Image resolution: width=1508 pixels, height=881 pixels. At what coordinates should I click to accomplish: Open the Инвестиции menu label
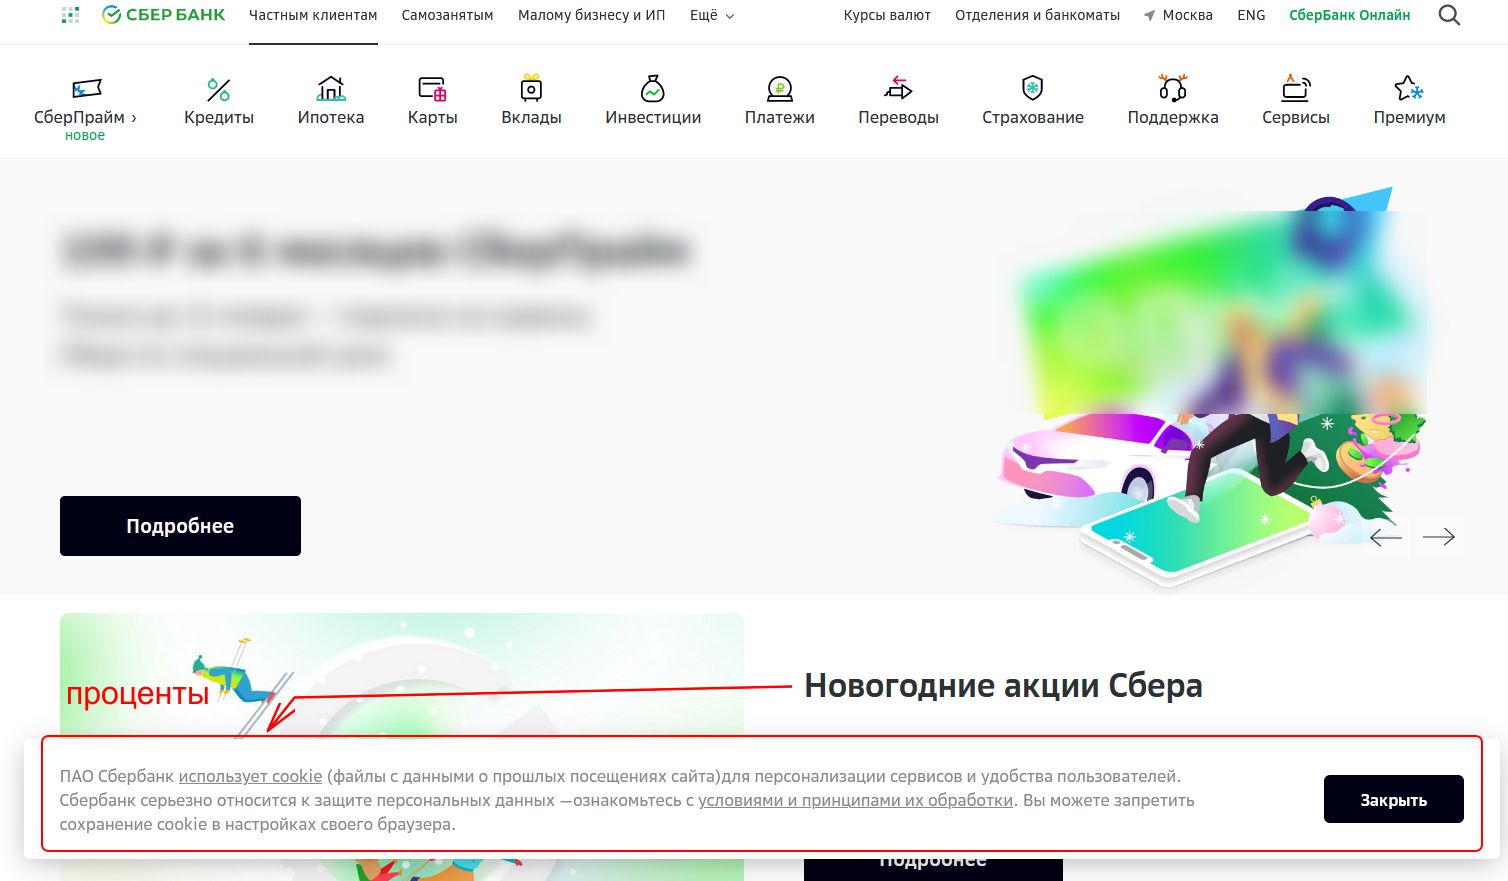point(653,117)
